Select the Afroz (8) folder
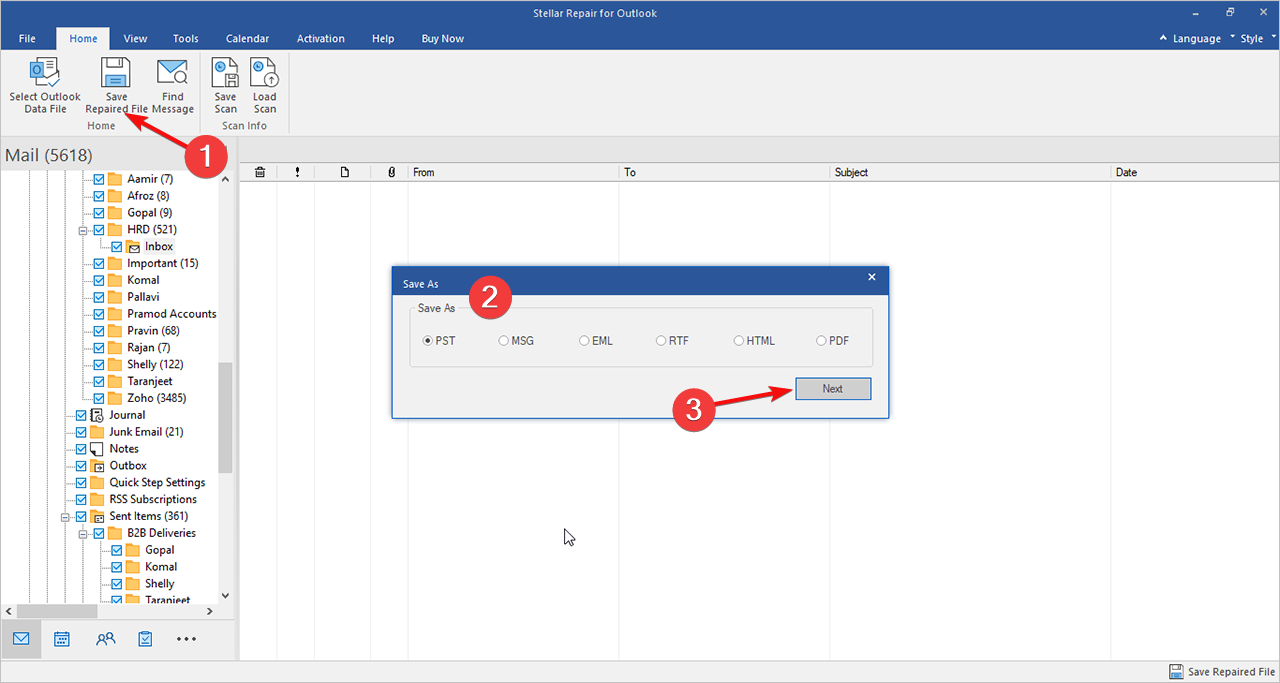The image size is (1280, 683). coord(148,196)
